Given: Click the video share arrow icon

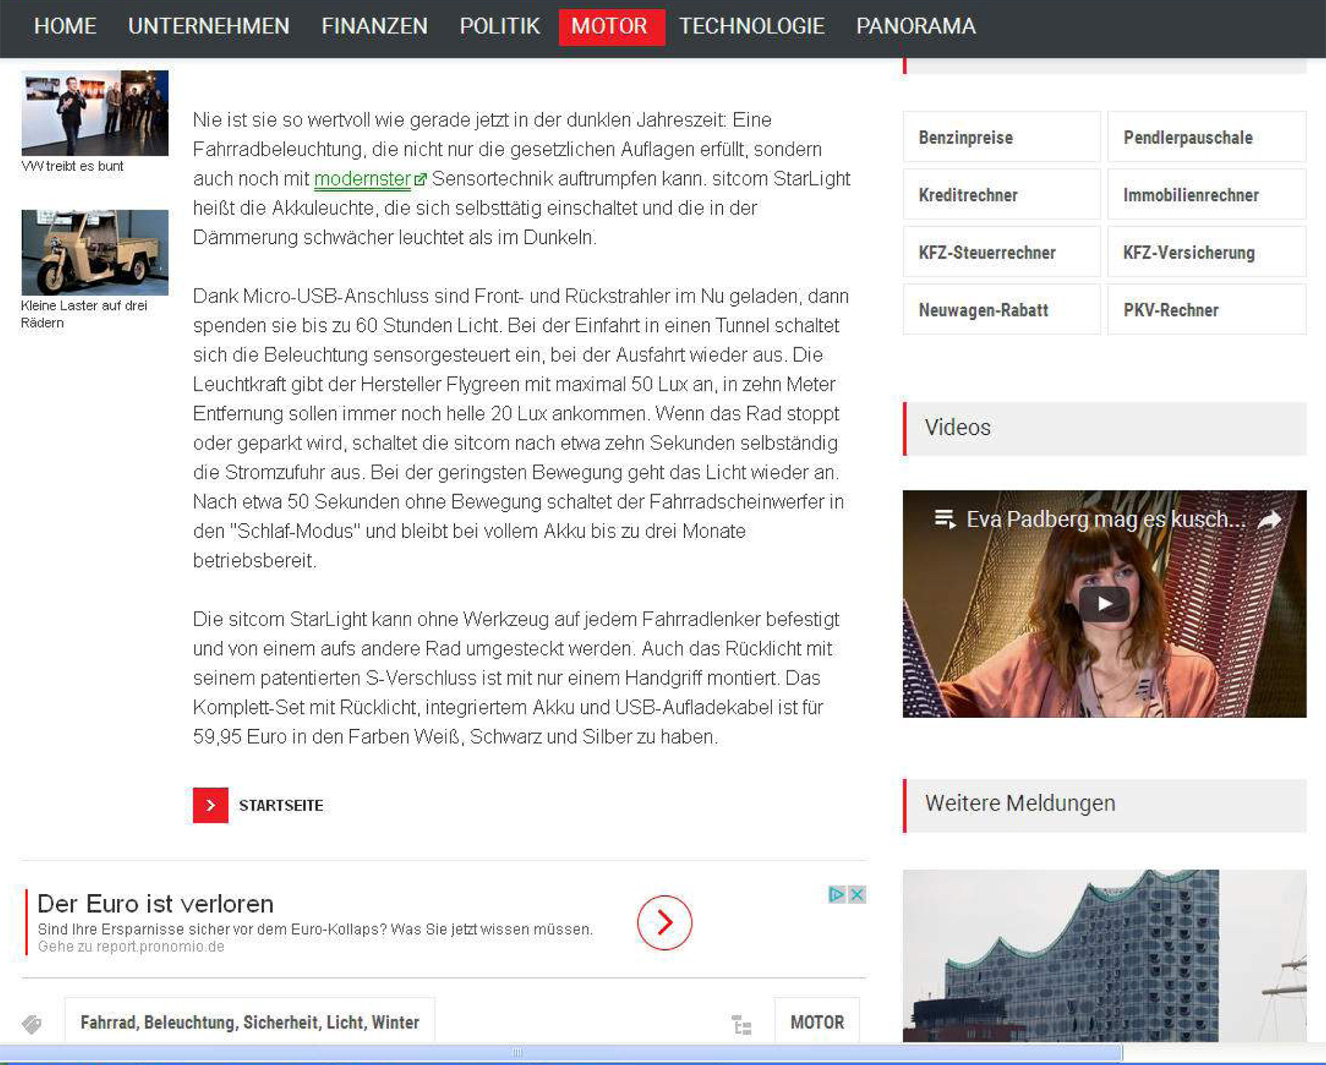Looking at the screenshot, I should tap(1269, 520).
